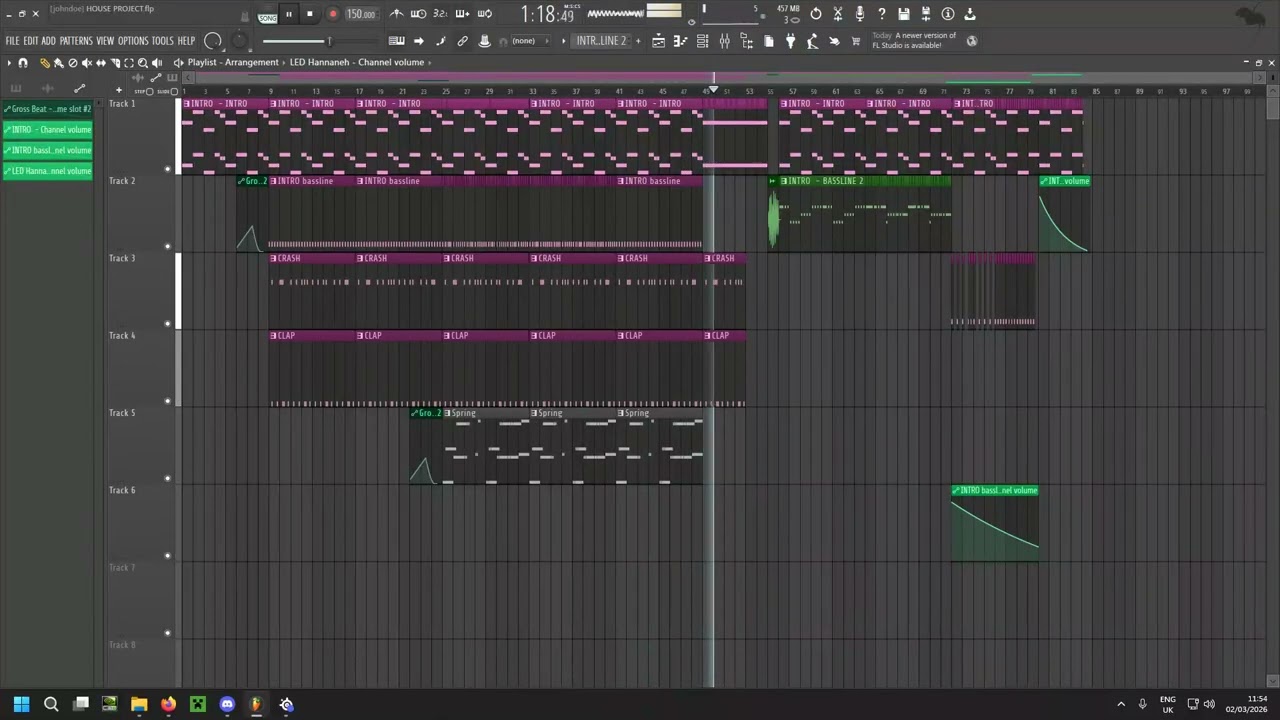The image size is (1280, 720).
Task: Open the INTR..LINE 2 pattern selector
Action: tap(601, 41)
